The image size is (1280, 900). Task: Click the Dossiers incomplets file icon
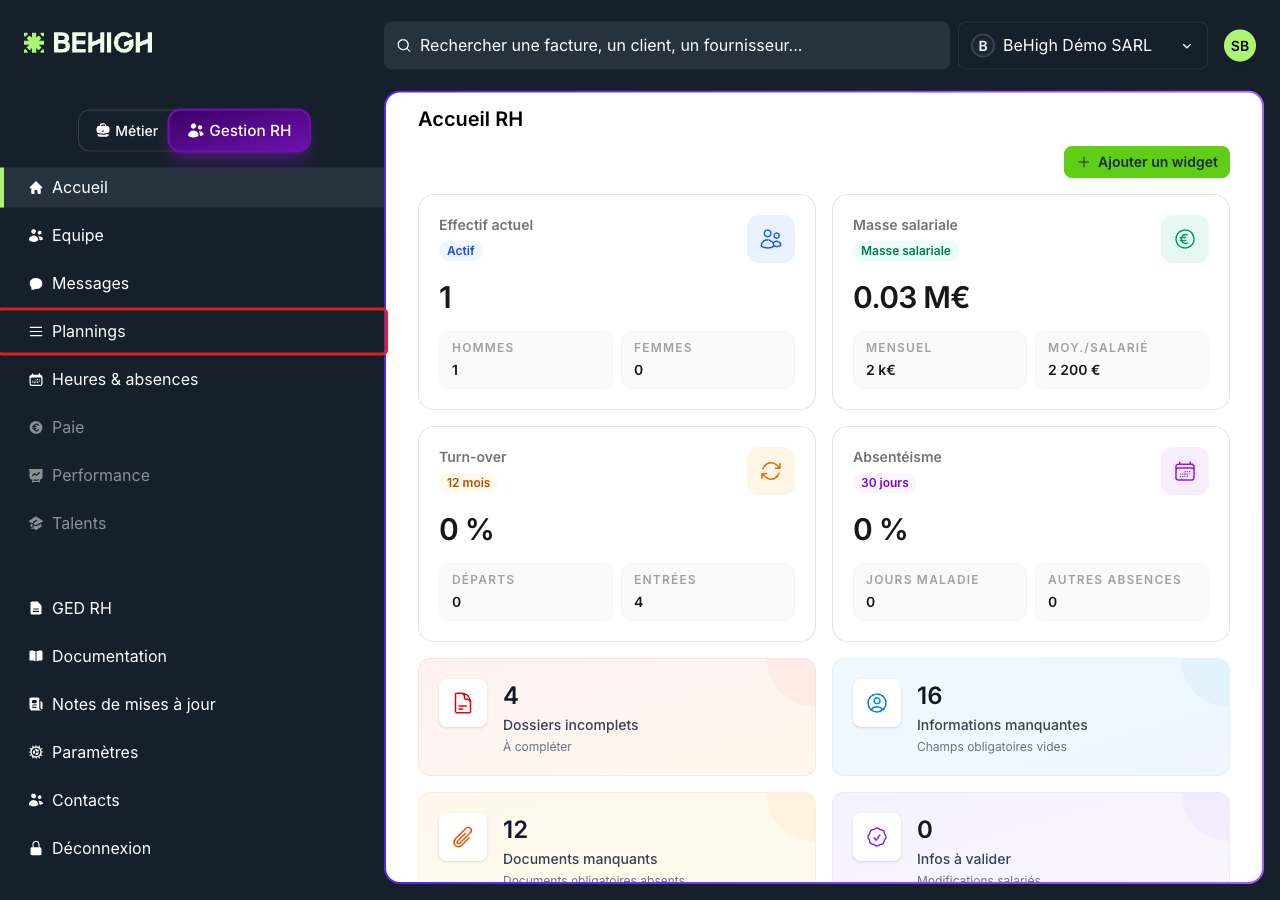click(463, 703)
